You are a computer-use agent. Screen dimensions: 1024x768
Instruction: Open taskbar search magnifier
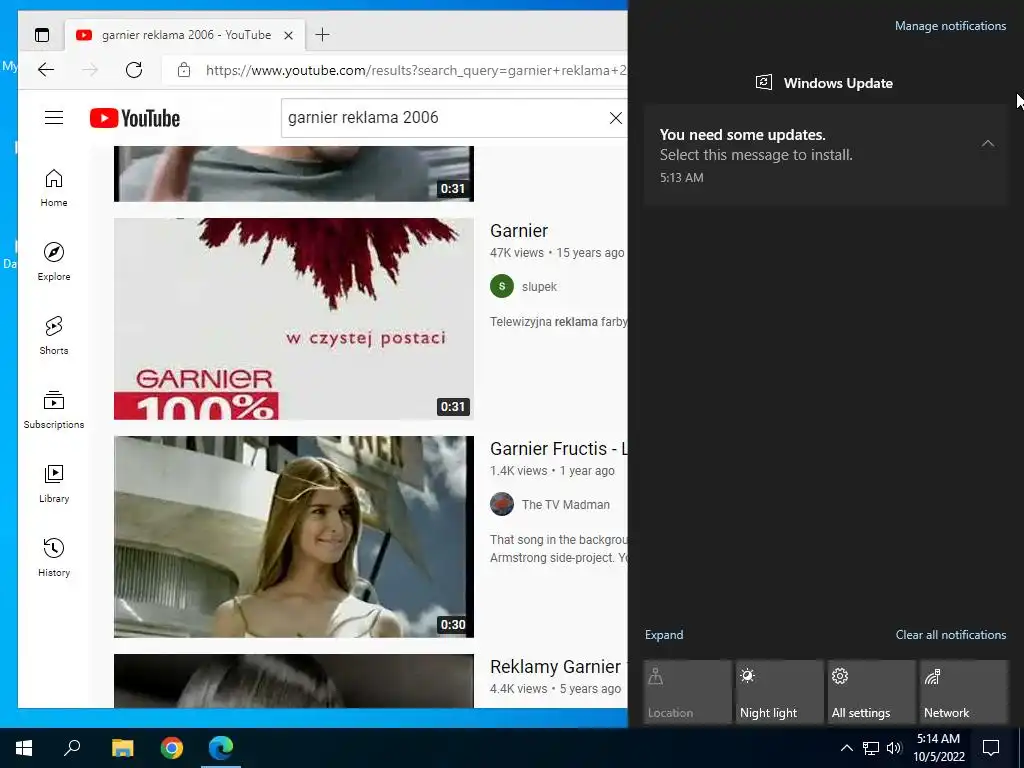point(72,748)
